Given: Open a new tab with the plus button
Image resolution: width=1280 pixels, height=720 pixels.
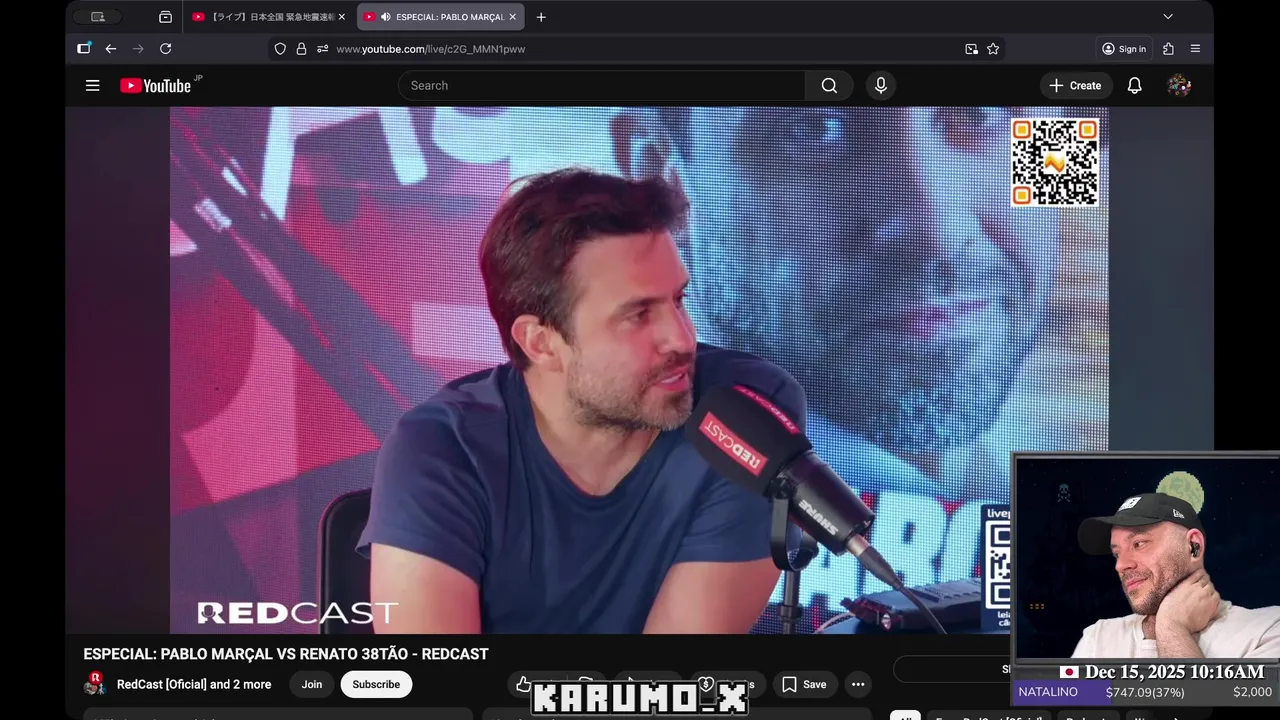Looking at the screenshot, I should click(541, 17).
